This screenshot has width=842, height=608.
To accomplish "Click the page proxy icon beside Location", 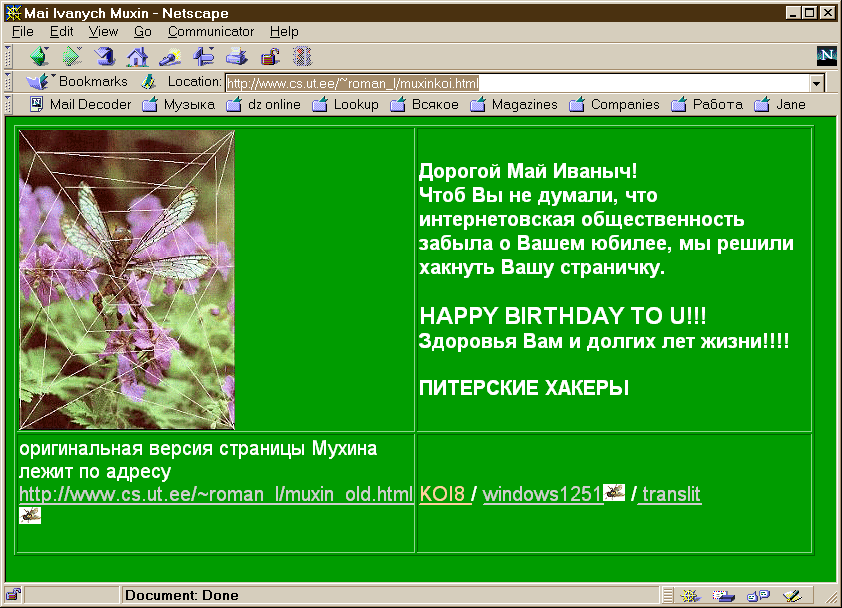I will (148, 82).
